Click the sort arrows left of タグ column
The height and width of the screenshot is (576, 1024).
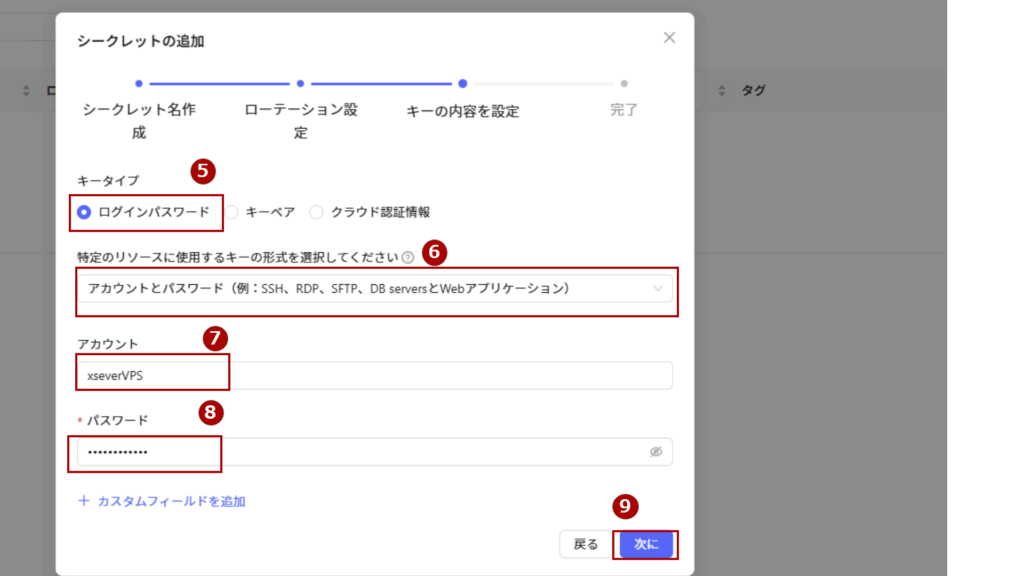click(x=722, y=91)
